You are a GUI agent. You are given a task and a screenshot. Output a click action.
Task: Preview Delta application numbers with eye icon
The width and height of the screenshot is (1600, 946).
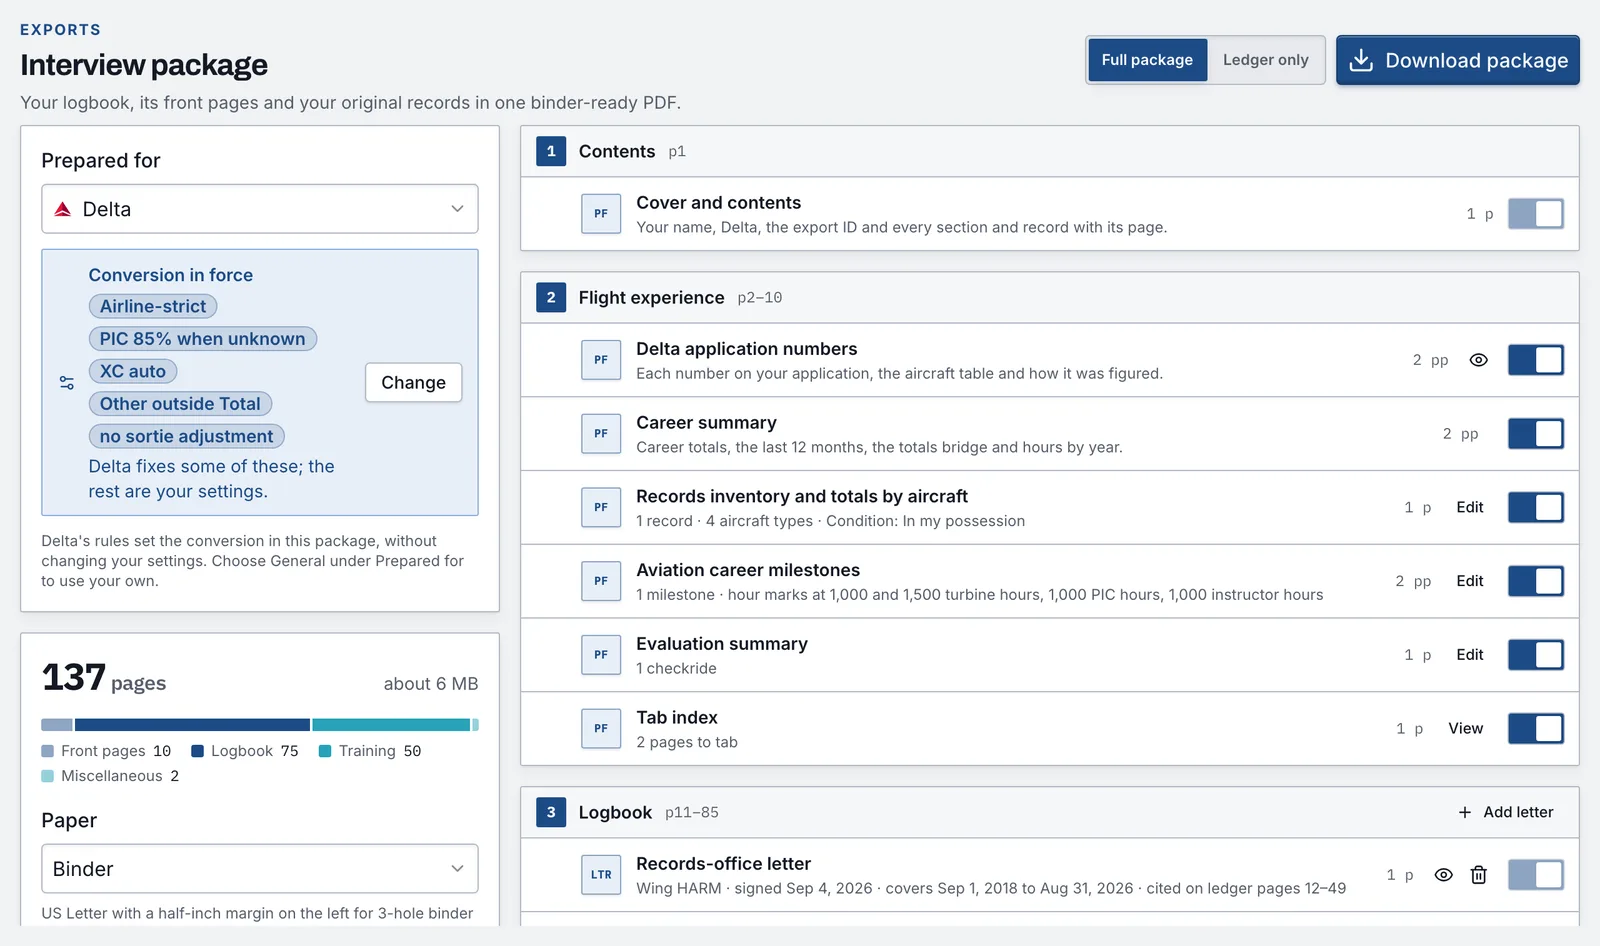[x=1478, y=360]
